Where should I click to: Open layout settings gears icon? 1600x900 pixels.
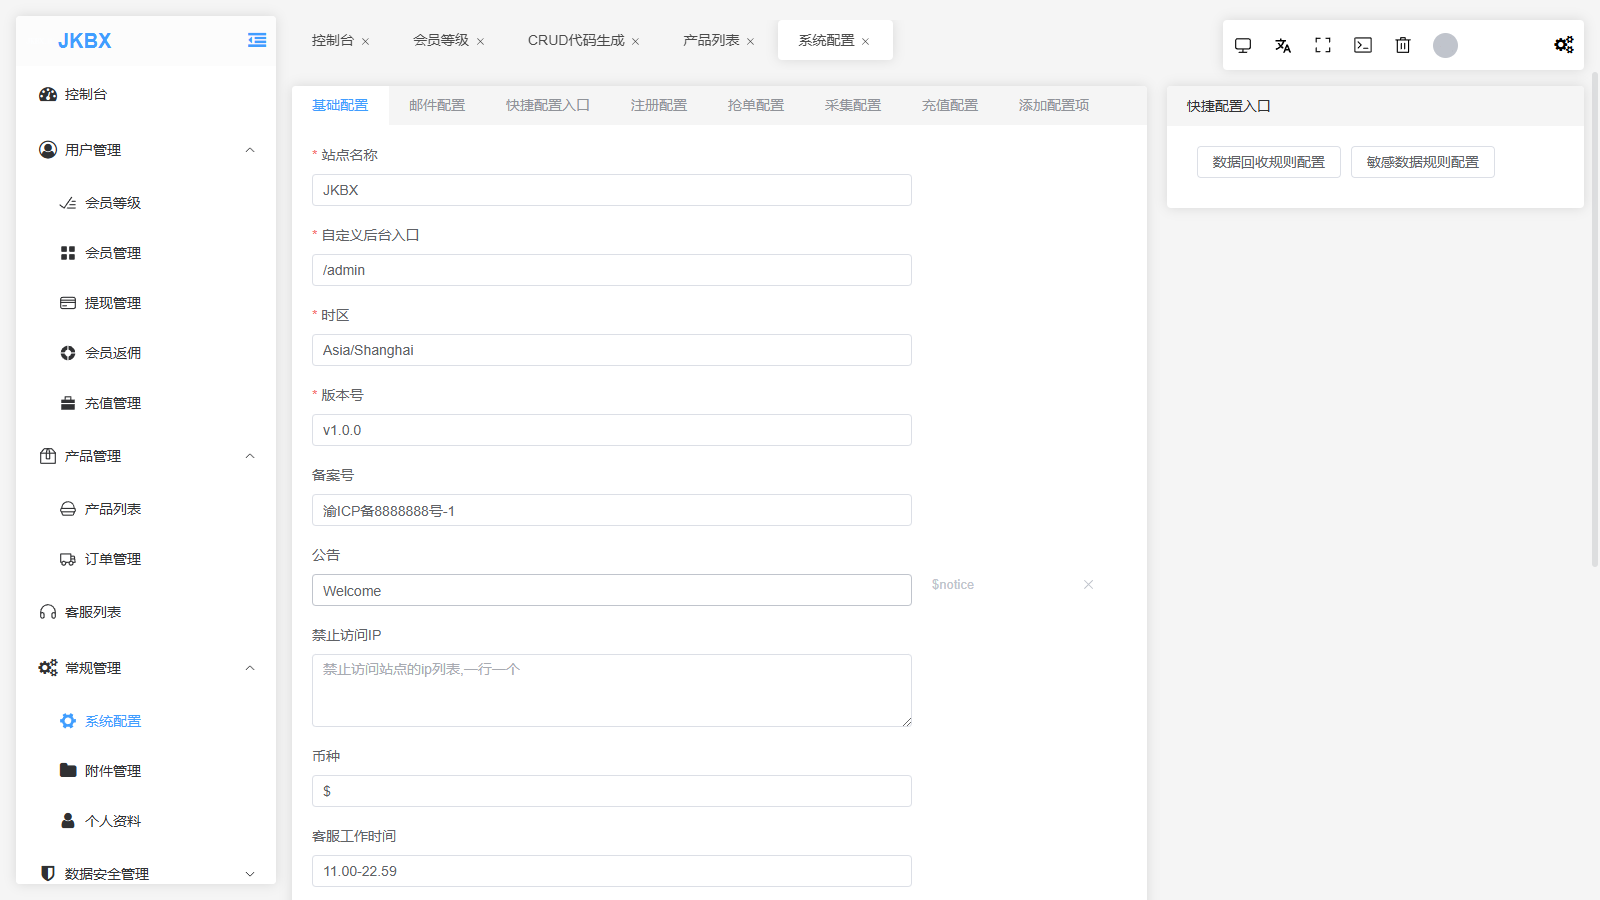pyautogui.click(x=1563, y=45)
